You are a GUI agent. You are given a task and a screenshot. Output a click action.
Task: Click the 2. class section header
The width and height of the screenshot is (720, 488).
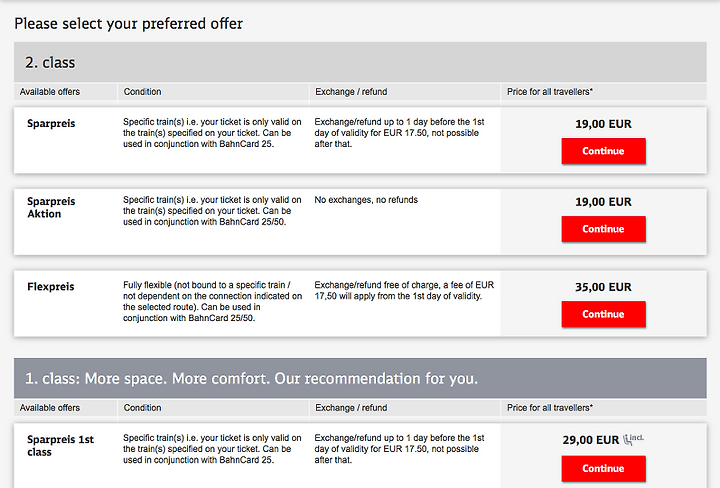[360, 62]
